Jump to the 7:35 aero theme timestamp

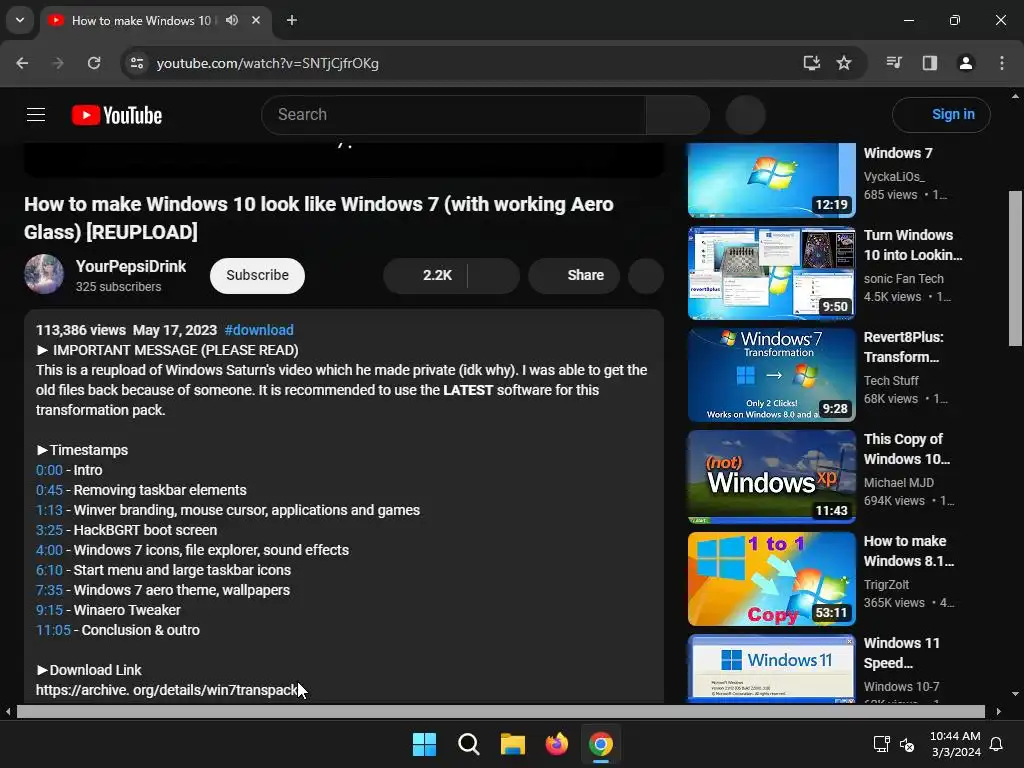[x=49, y=590]
